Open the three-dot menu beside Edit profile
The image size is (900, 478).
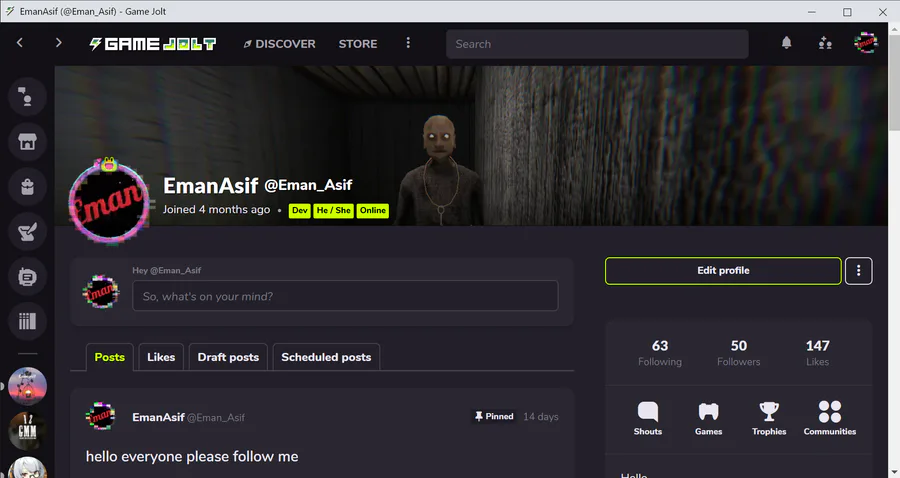pos(859,271)
